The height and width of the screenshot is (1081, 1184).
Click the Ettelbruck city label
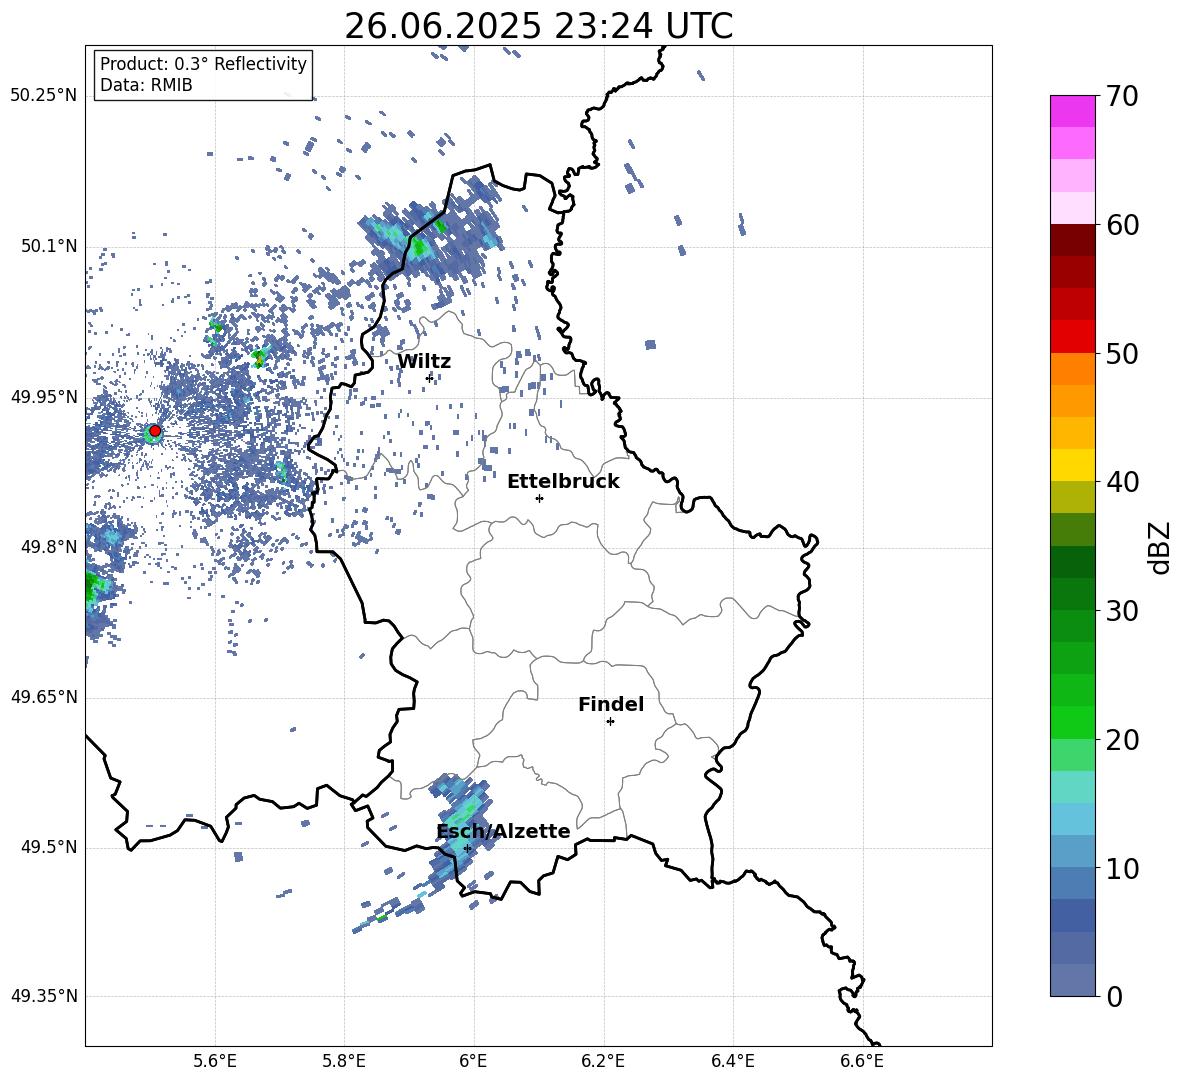pyautogui.click(x=563, y=482)
